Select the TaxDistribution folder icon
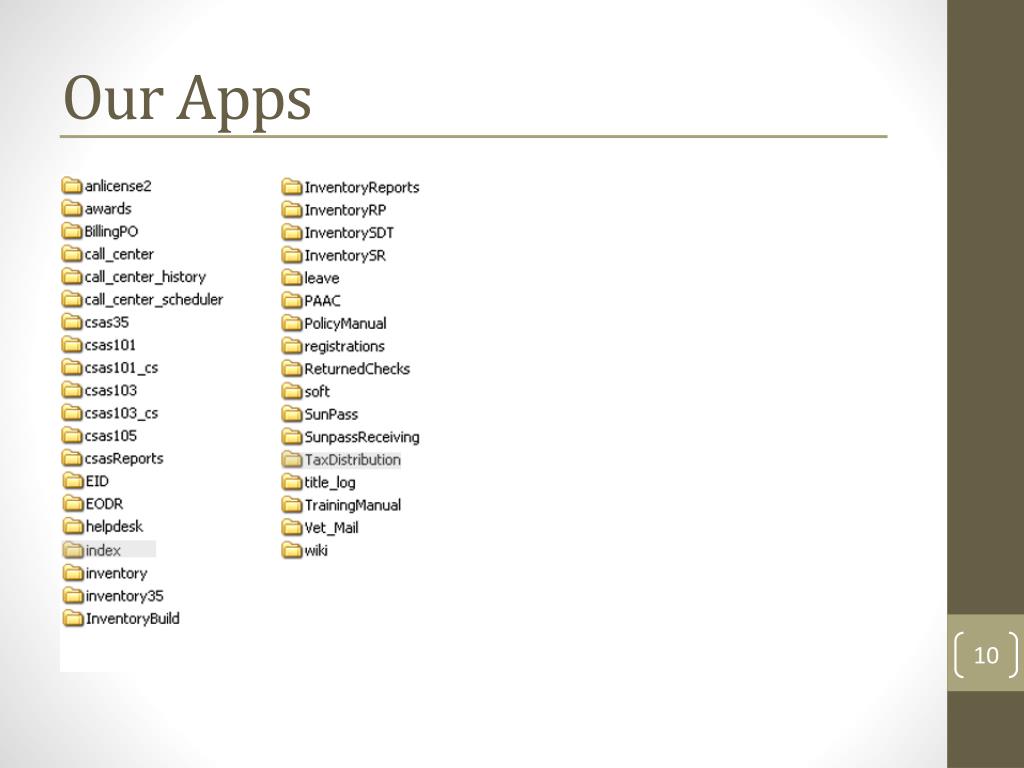Image resolution: width=1024 pixels, height=768 pixels. click(292, 460)
